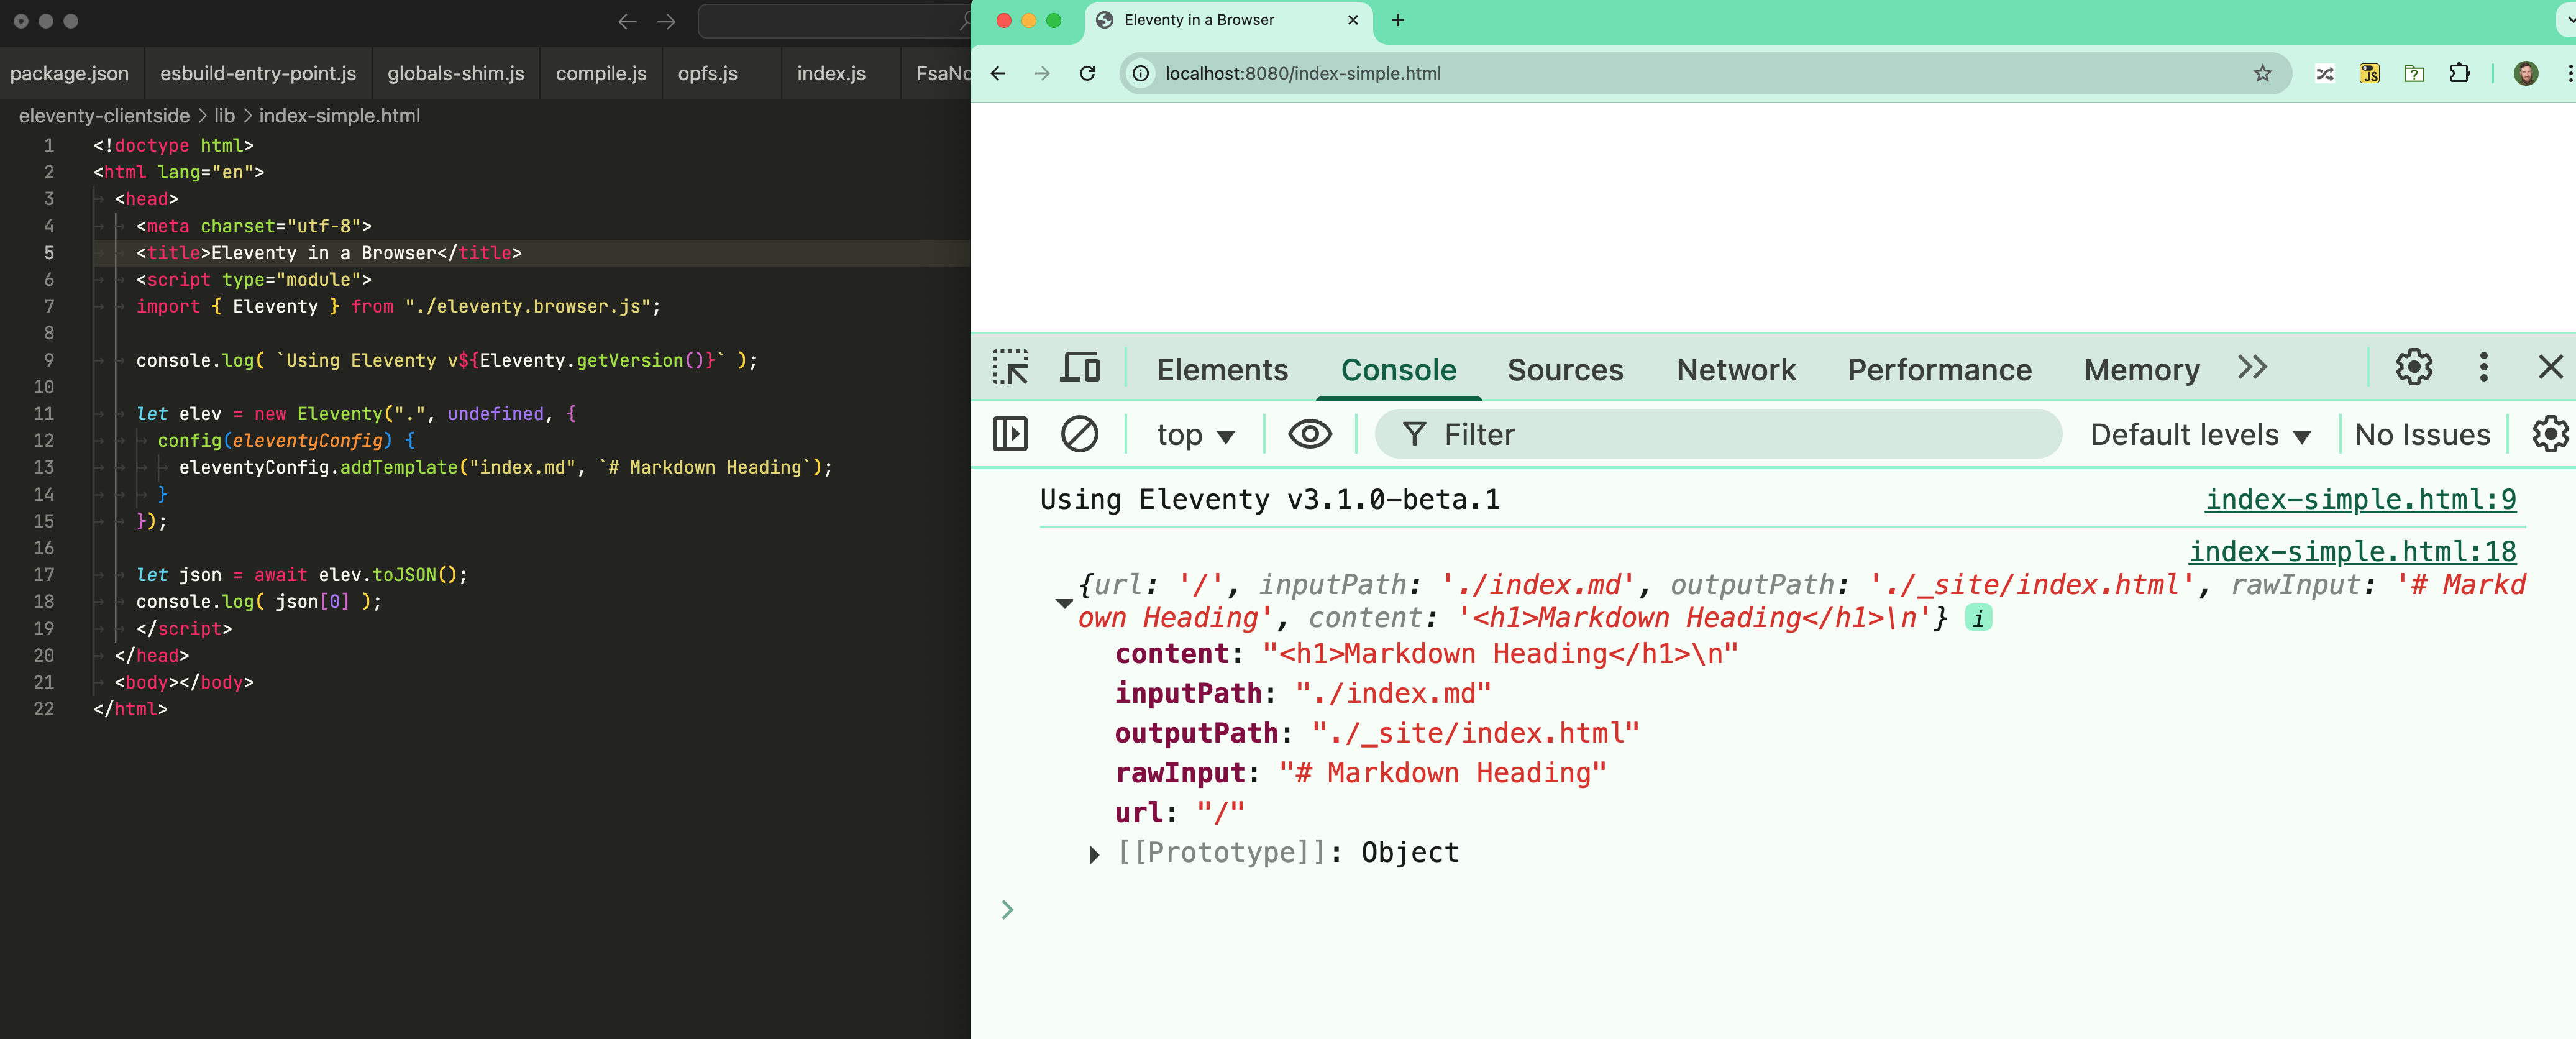
Task: Open DevTools three-dot customize menu
Action: [x=2484, y=368]
